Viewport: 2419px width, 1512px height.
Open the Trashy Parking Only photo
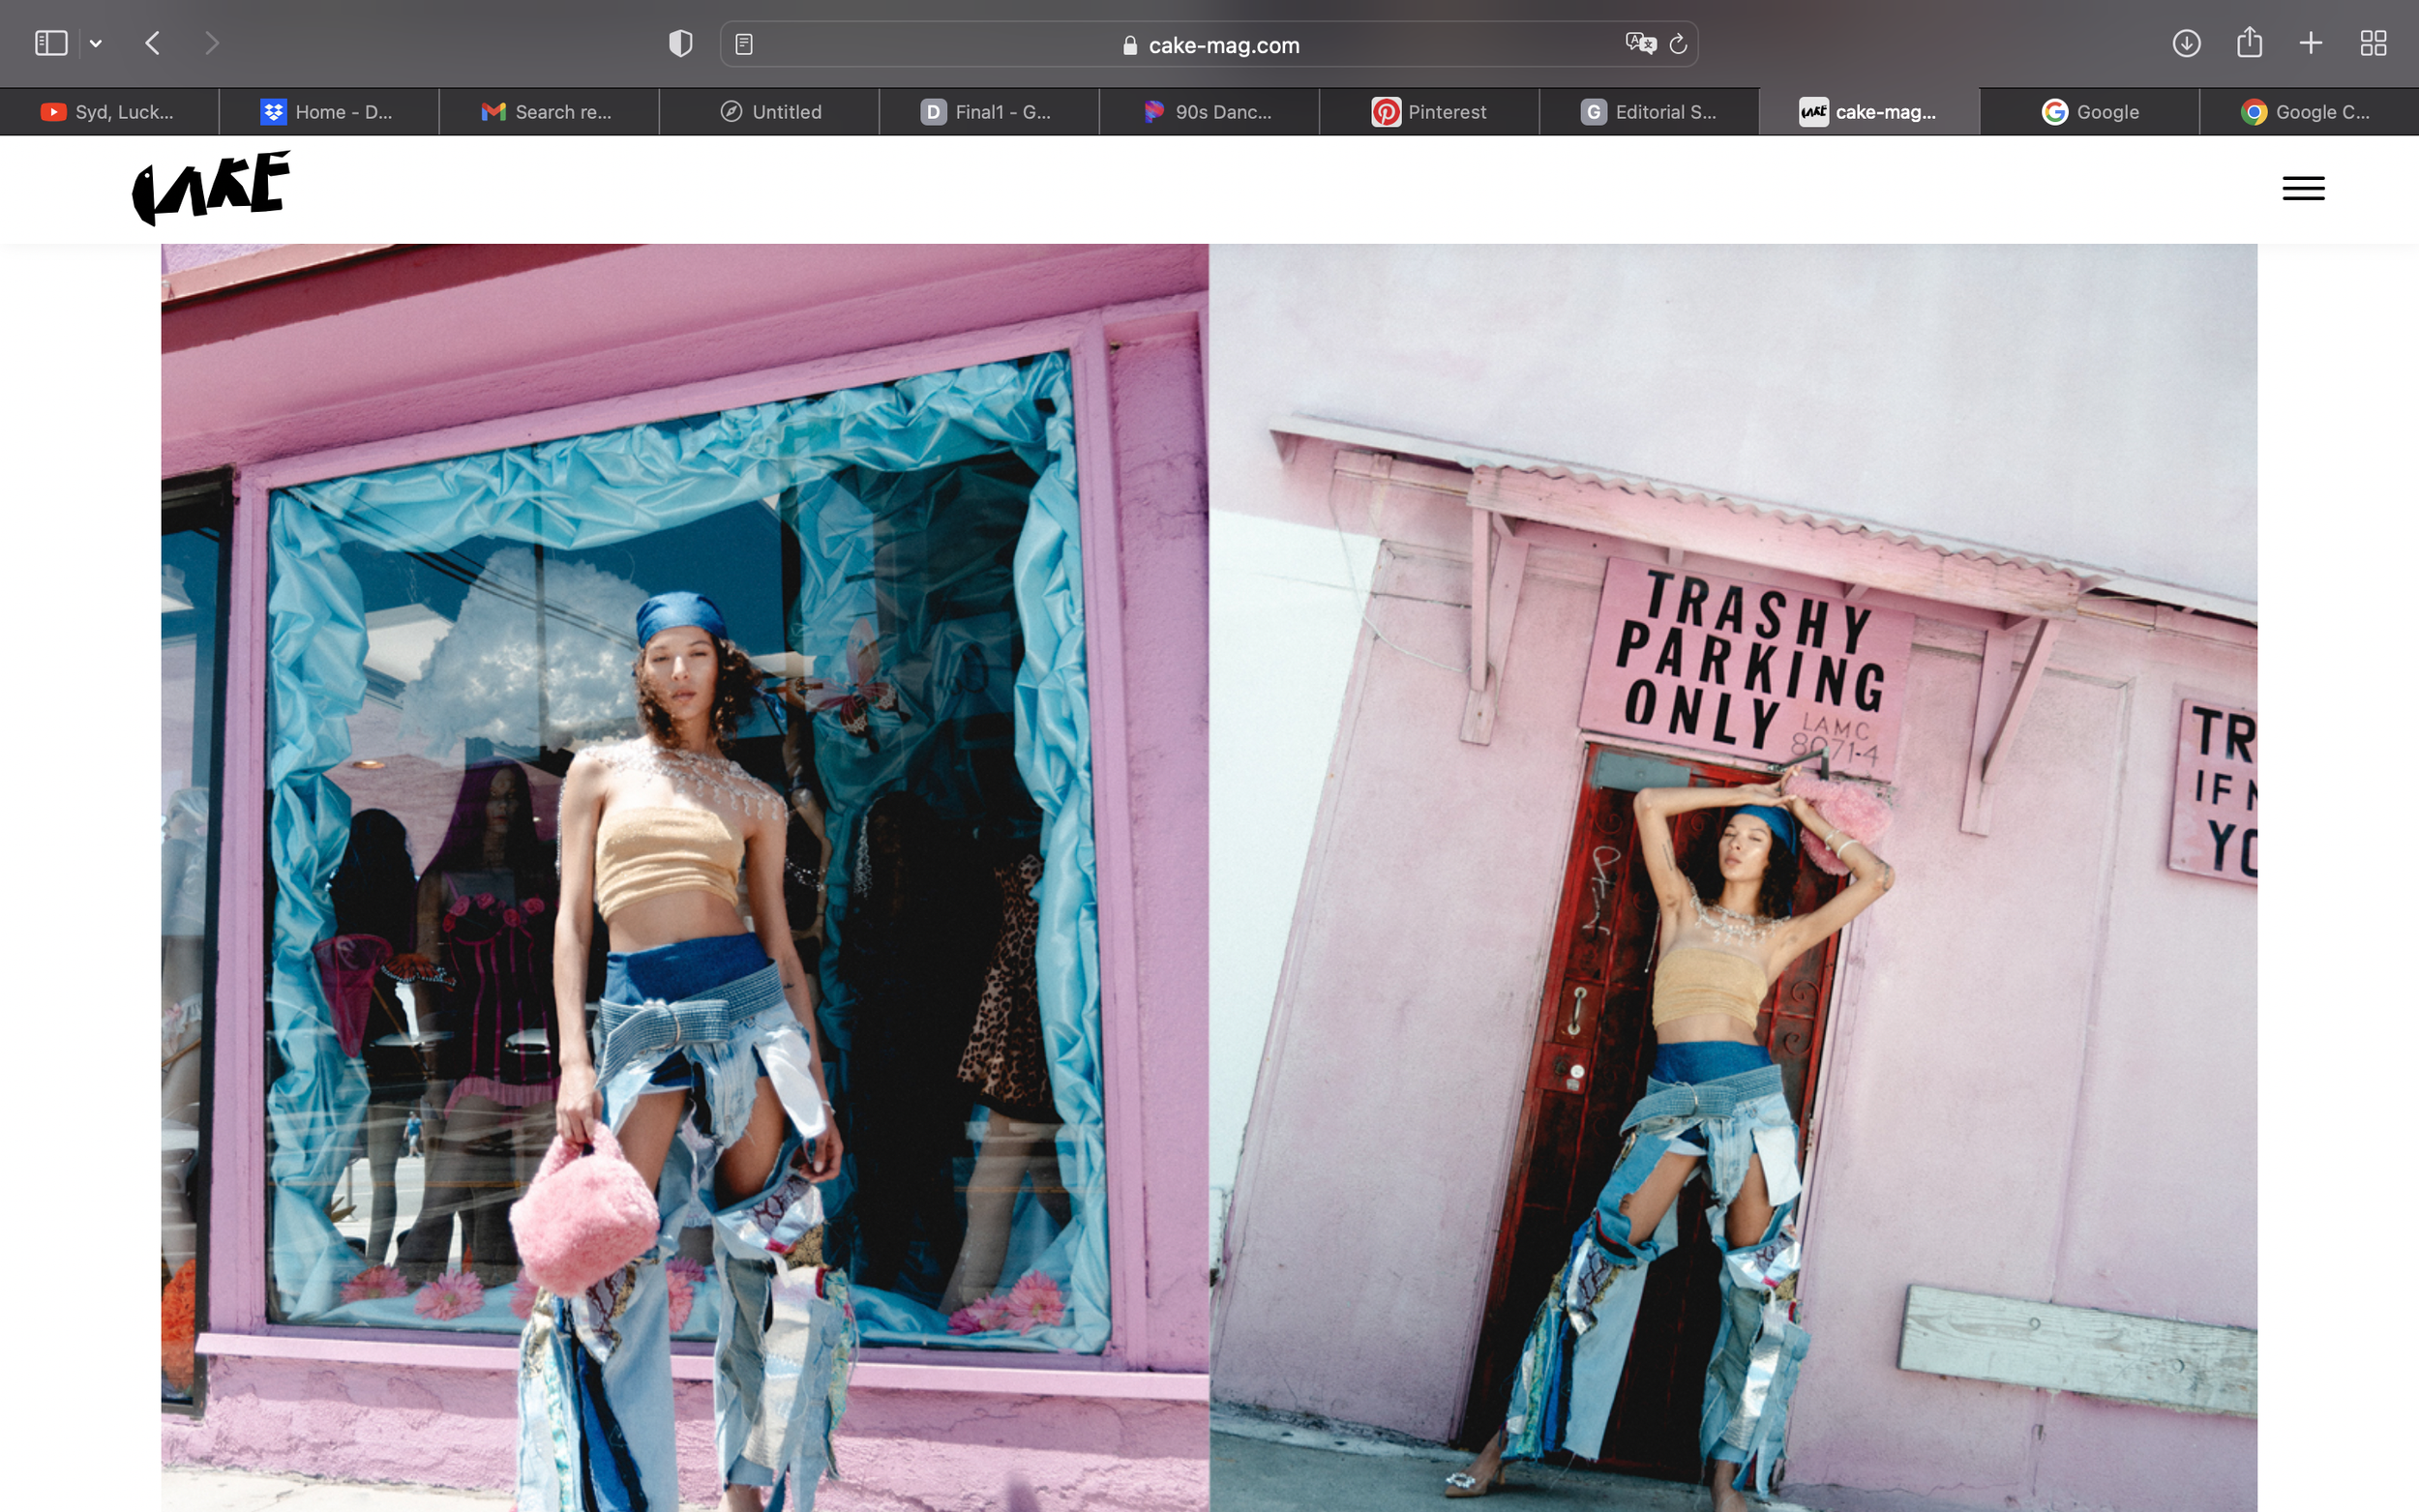1733,878
